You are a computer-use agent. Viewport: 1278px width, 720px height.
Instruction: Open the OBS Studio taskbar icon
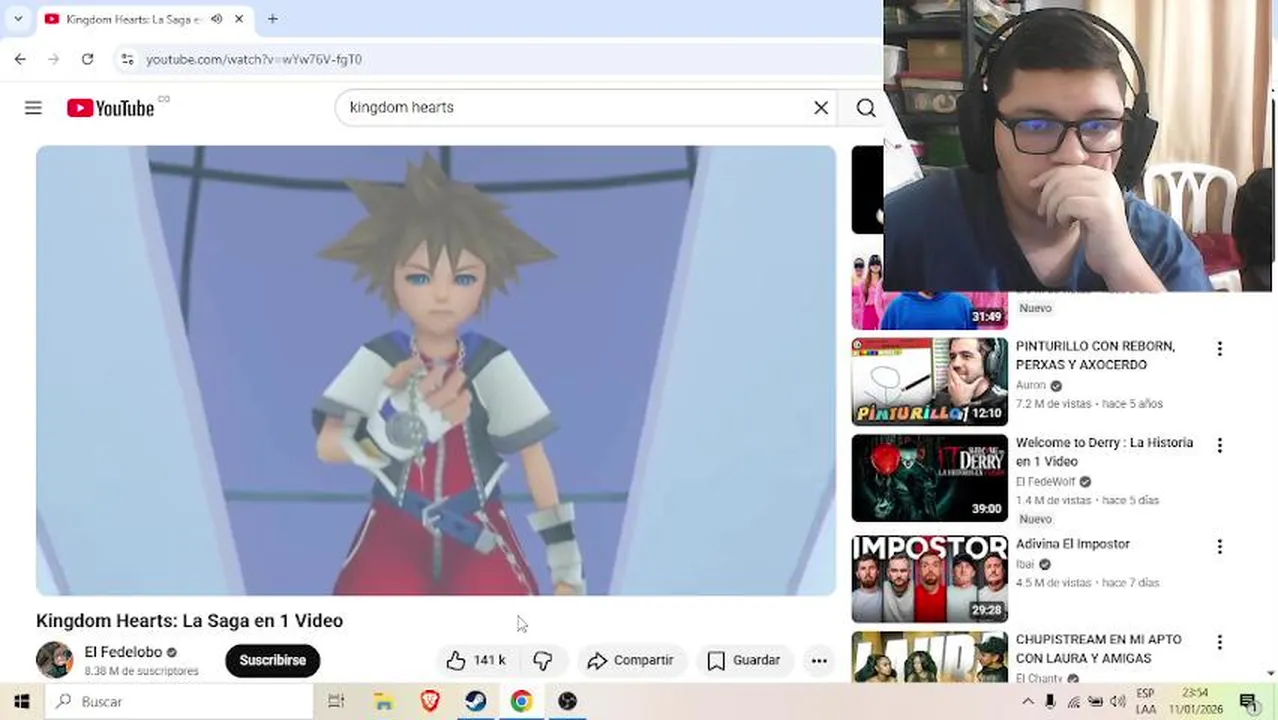point(568,702)
